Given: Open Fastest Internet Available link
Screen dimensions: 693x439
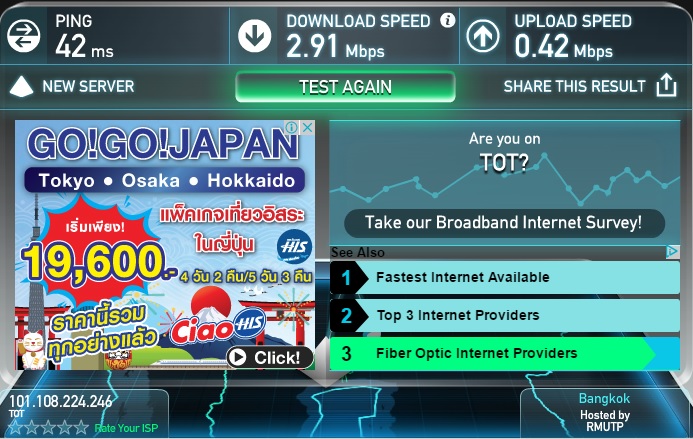Looking at the screenshot, I should pyautogui.click(x=505, y=278).
